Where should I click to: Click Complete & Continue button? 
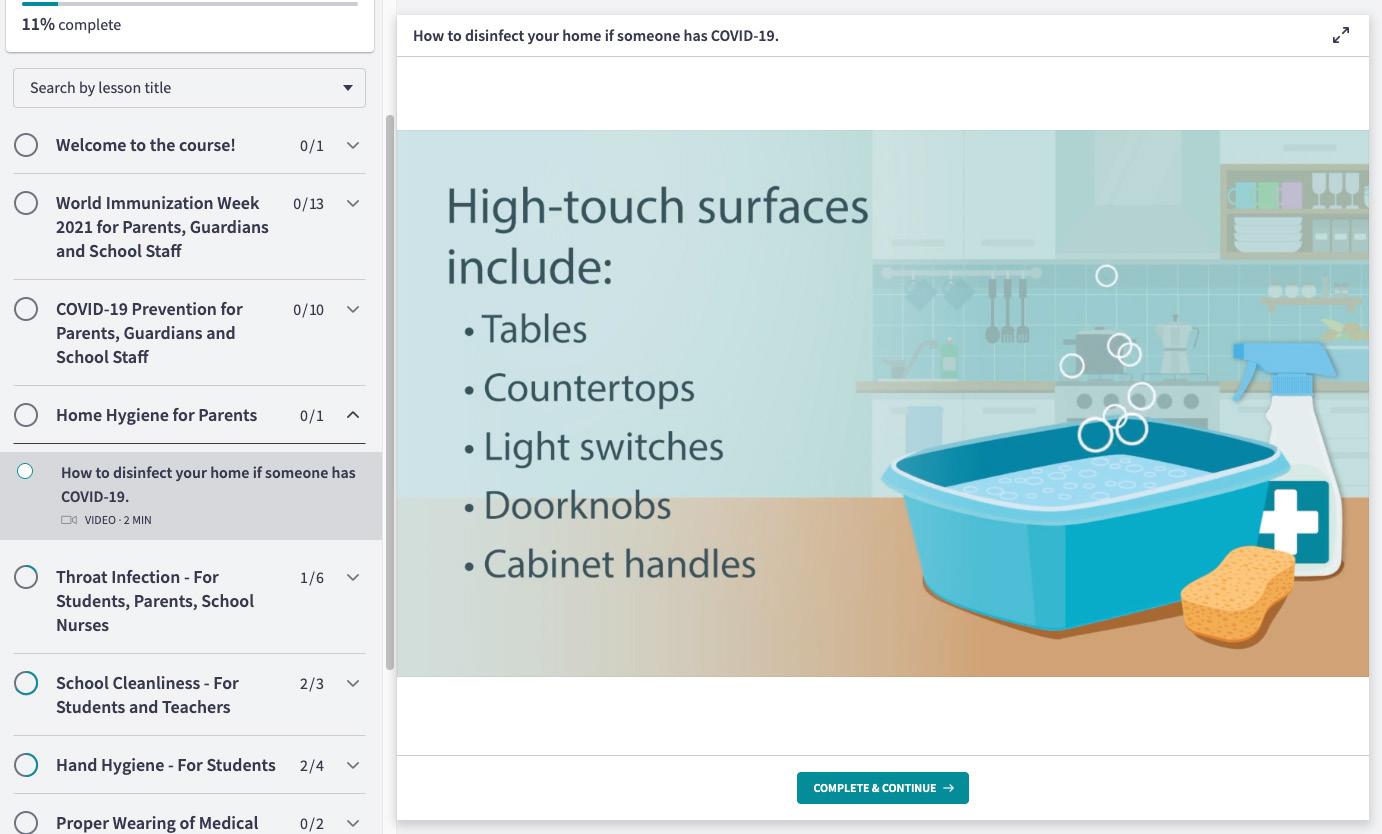pos(883,788)
